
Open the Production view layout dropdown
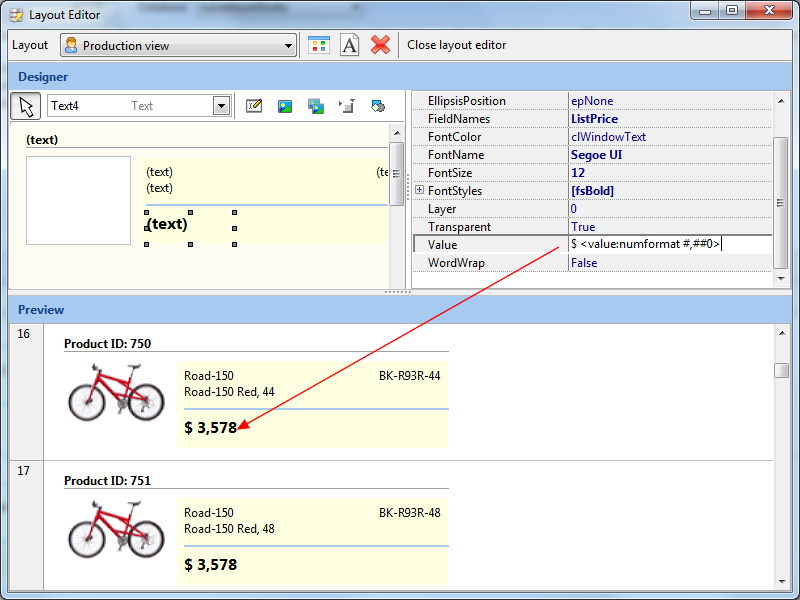coord(289,45)
